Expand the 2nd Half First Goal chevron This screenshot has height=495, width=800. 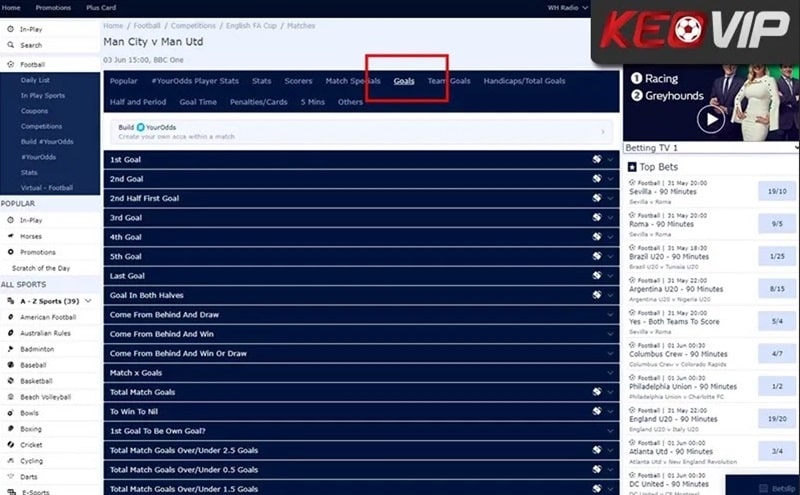point(610,198)
